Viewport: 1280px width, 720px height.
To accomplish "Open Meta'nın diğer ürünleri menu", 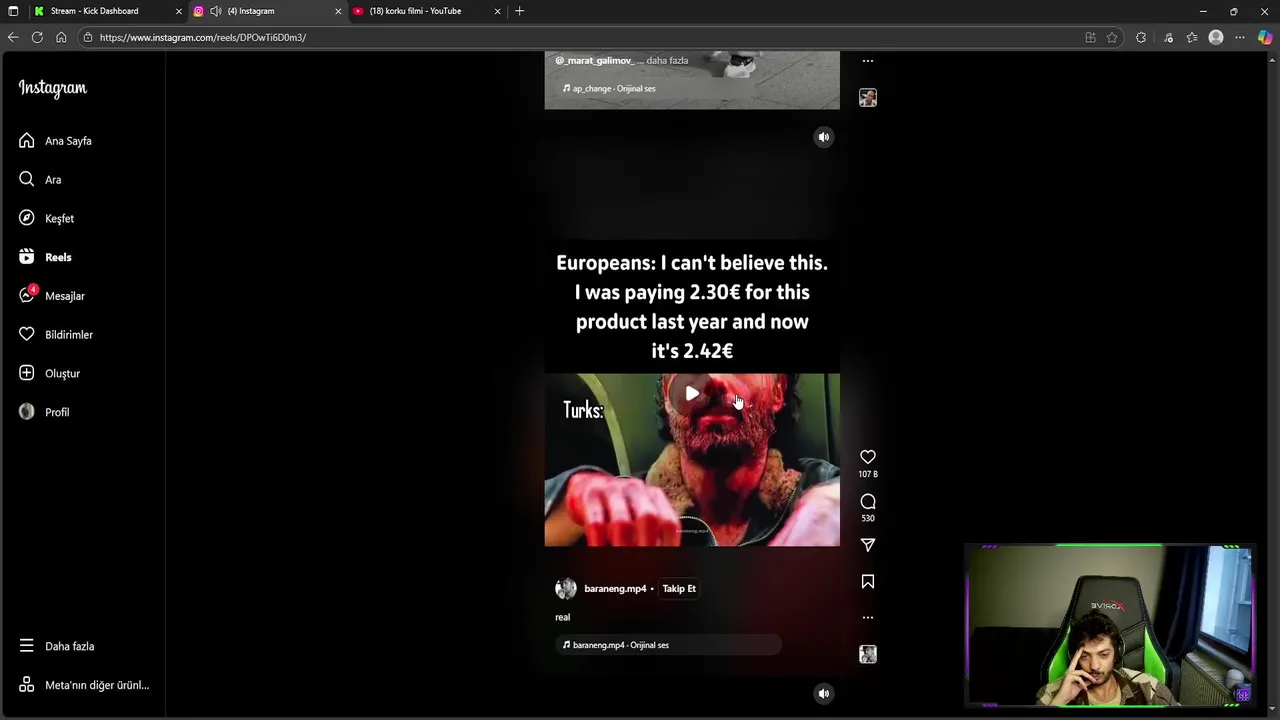I will (84, 685).
